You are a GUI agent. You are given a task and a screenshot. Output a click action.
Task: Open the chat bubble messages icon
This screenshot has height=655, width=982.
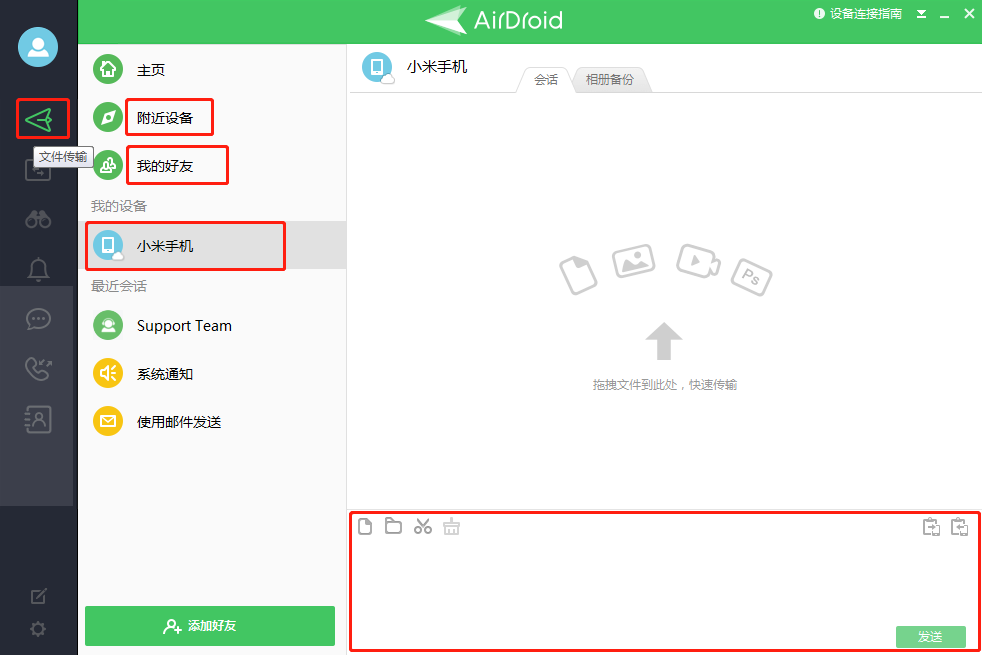pos(38,319)
